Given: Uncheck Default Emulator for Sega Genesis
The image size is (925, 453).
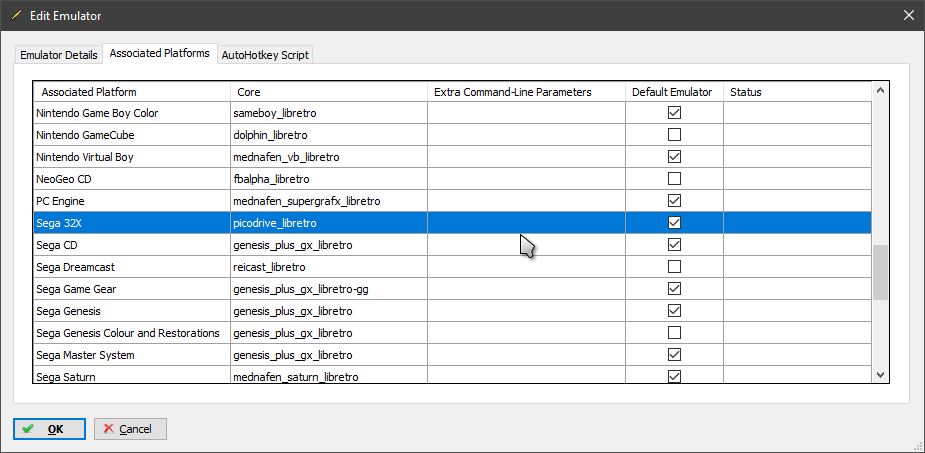Looking at the screenshot, I should pyautogui.click(x=674, y=310).
